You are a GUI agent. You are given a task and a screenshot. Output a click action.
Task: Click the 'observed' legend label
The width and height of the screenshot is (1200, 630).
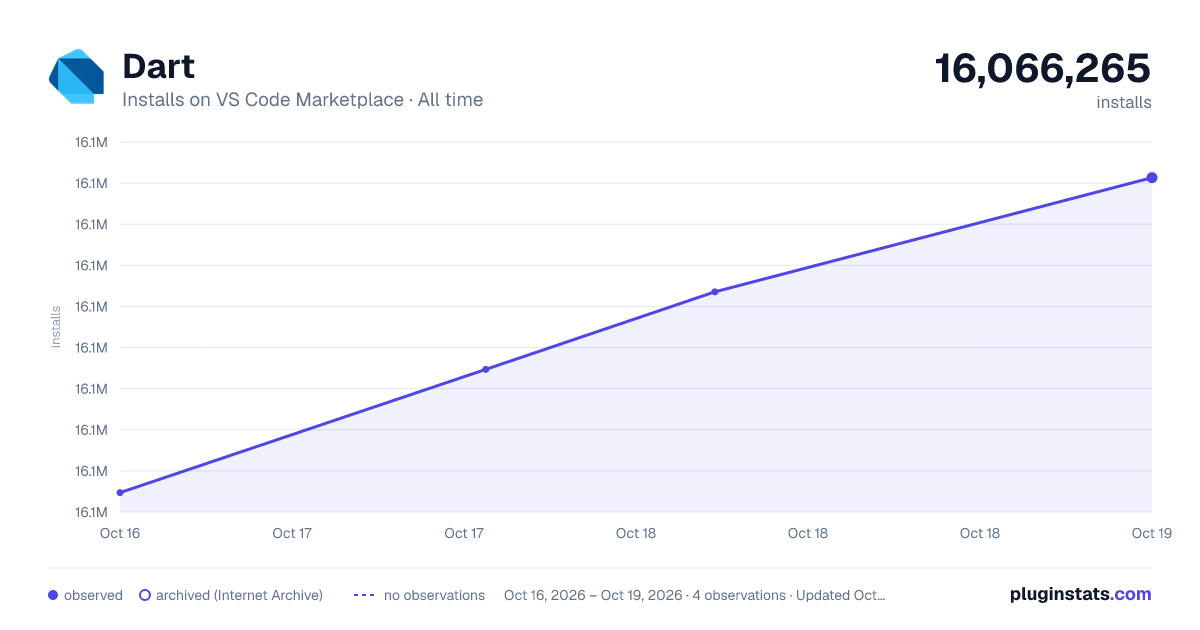(x=93, y=595)
